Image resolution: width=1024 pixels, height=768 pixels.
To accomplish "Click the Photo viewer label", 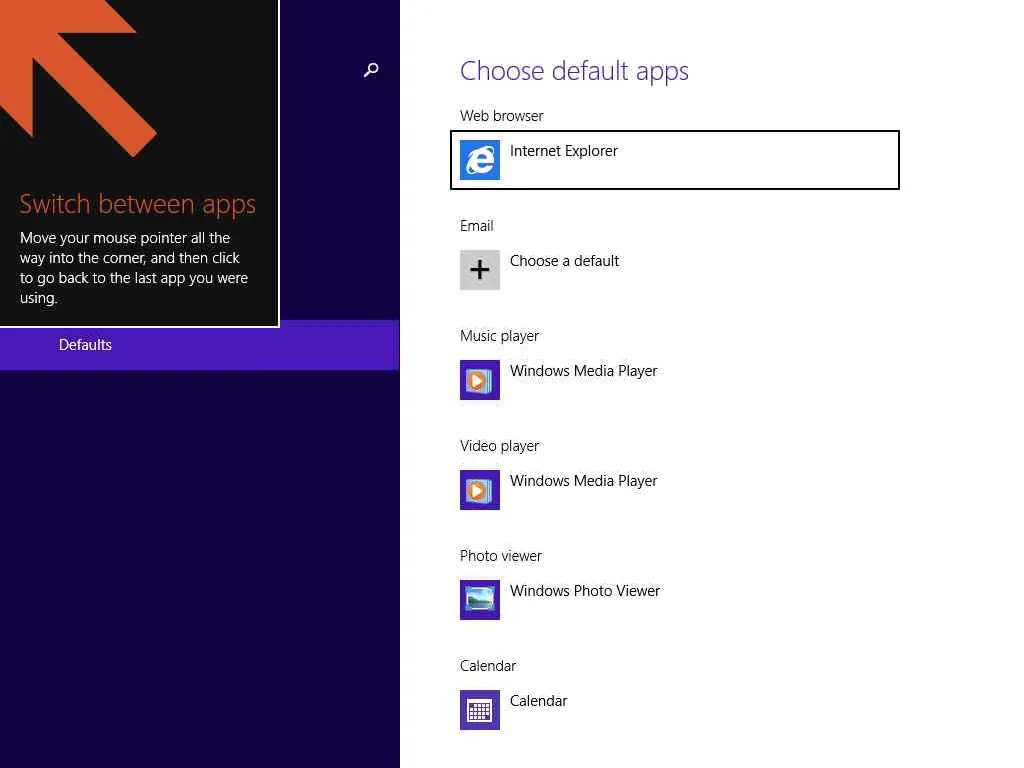I will coord(501,556).
